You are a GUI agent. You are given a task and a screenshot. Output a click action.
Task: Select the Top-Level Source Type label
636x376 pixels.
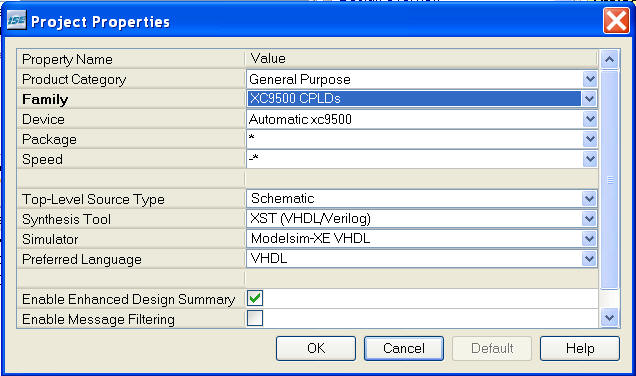[93, 200]
